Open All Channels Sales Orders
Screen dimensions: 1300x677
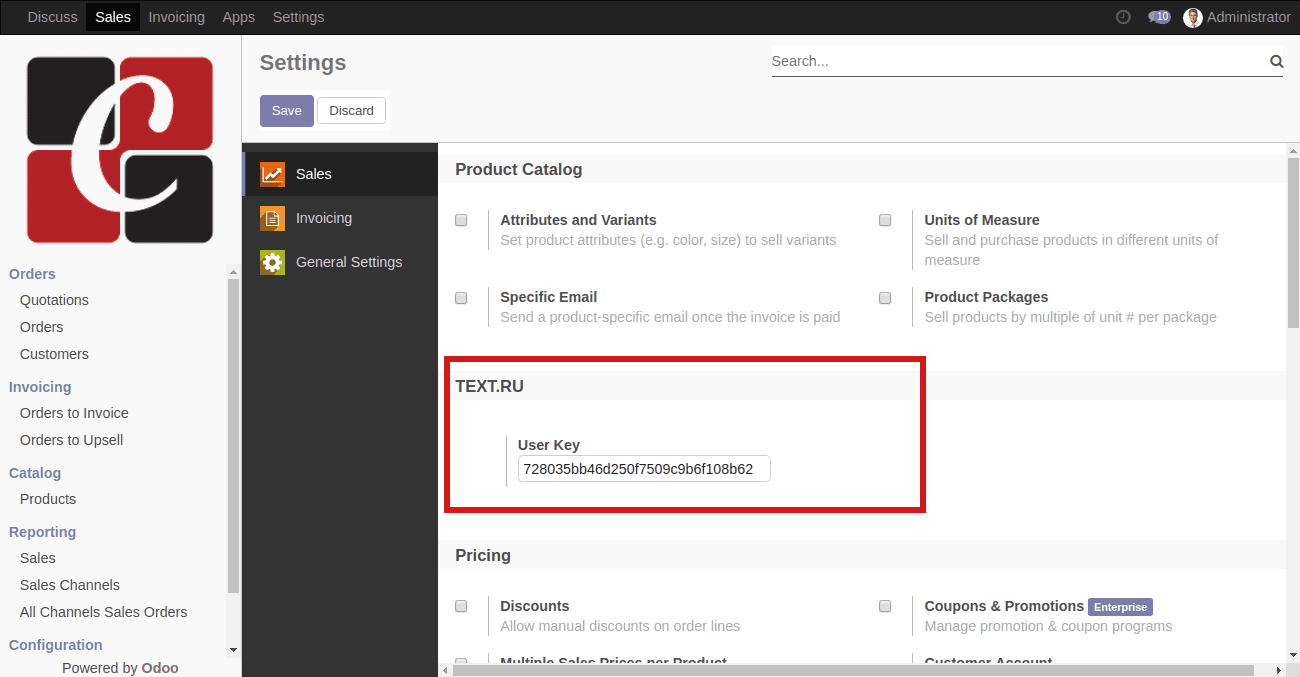103,612
